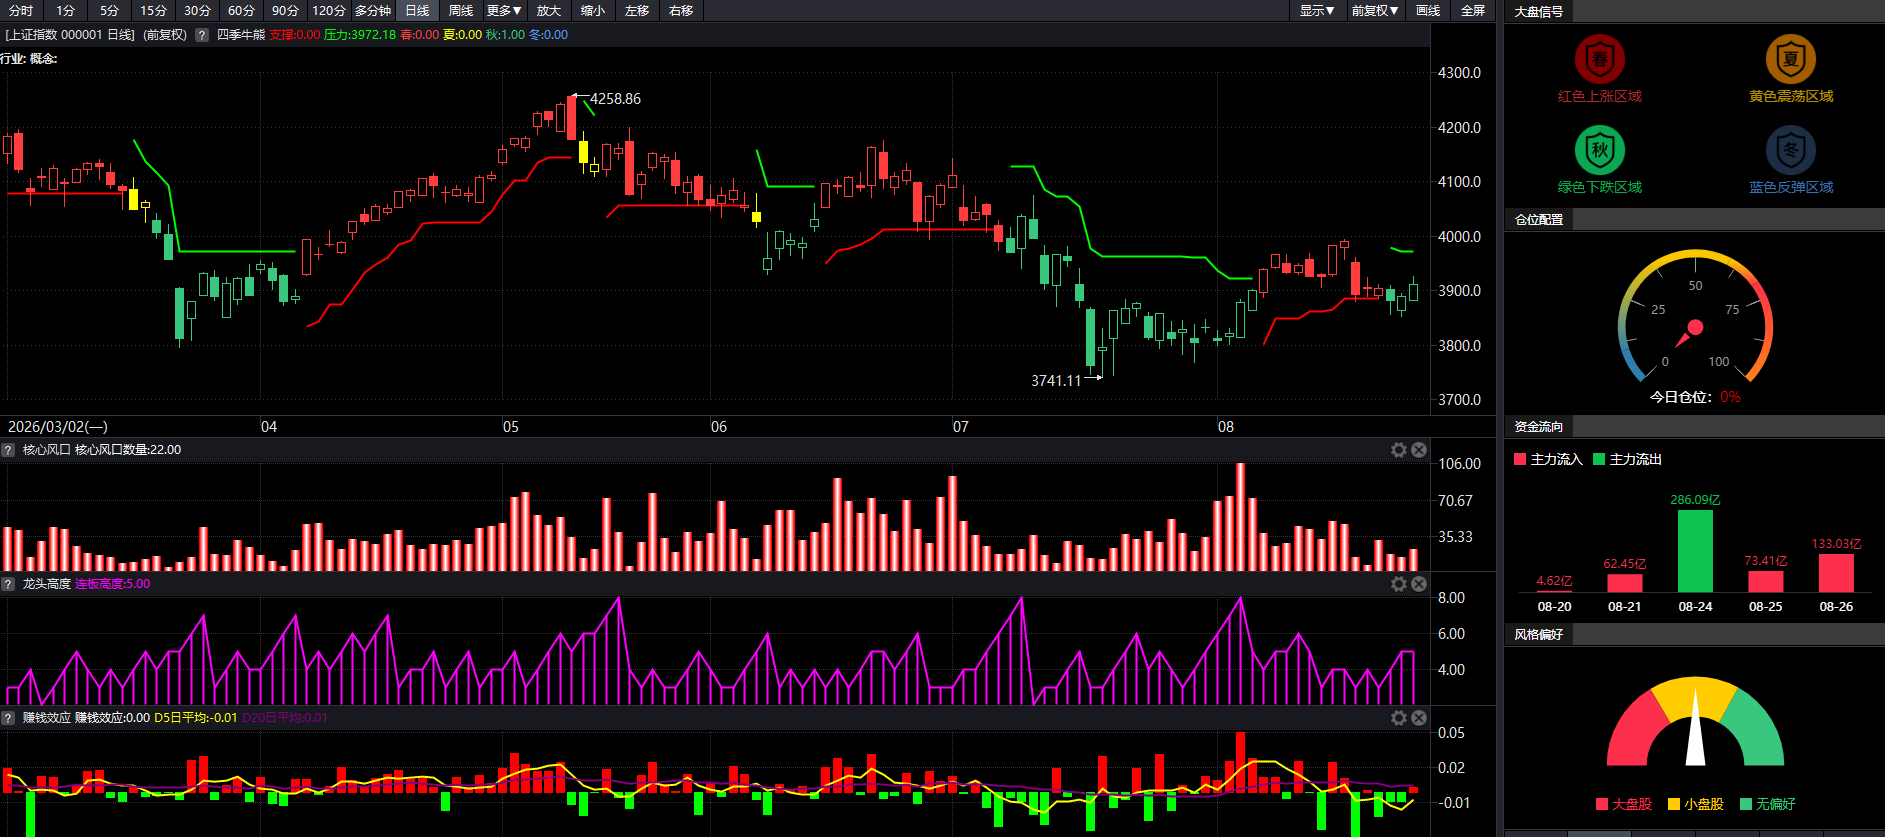This screenshot has height=837, width=1885.
Task: Expand the 更多 period dropdown
Action: (504, 11)
